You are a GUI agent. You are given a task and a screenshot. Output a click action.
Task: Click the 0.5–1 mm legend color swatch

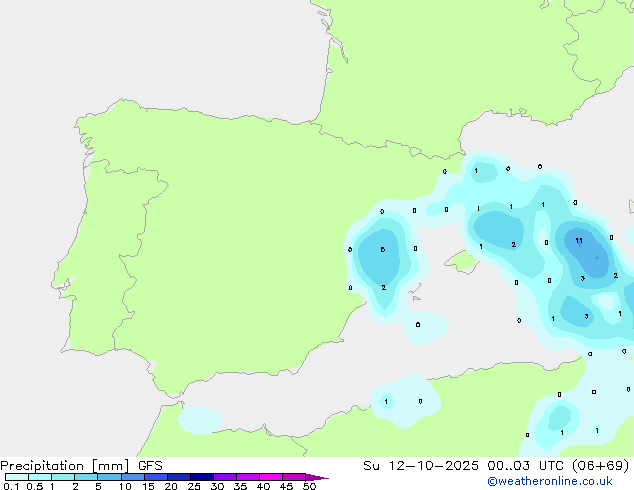point(40,477)
